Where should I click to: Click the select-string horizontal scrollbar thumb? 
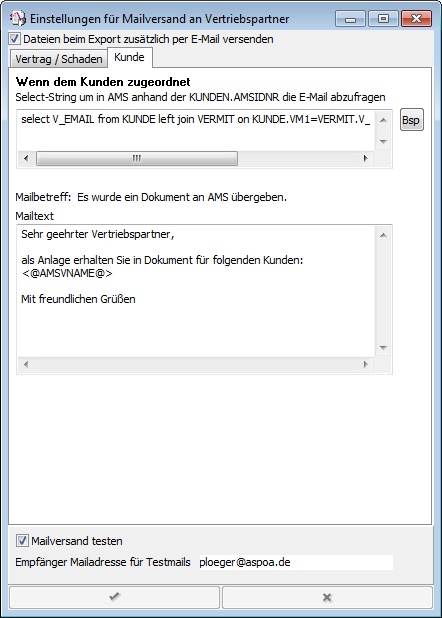(137, 158)
